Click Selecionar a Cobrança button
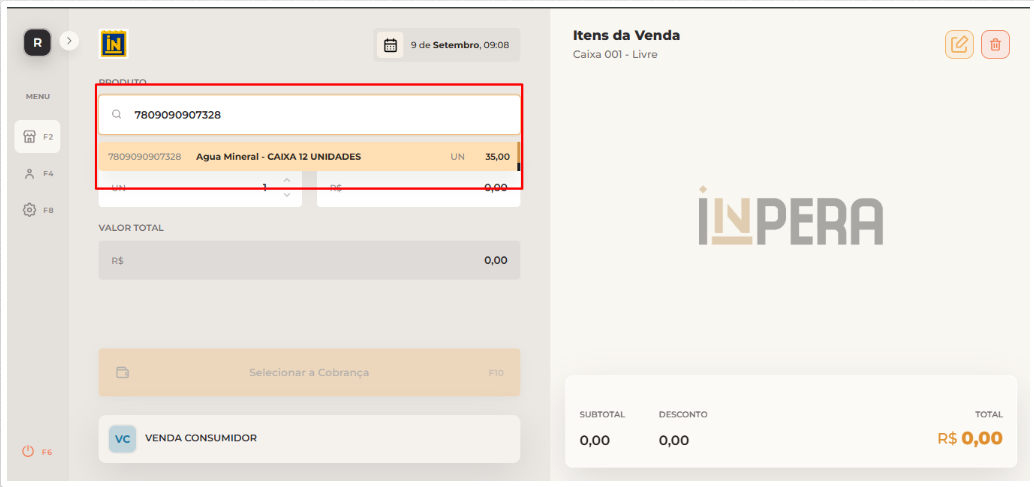Image resolution: width=1034 pixels, height=487 pixels. point(309,372)
